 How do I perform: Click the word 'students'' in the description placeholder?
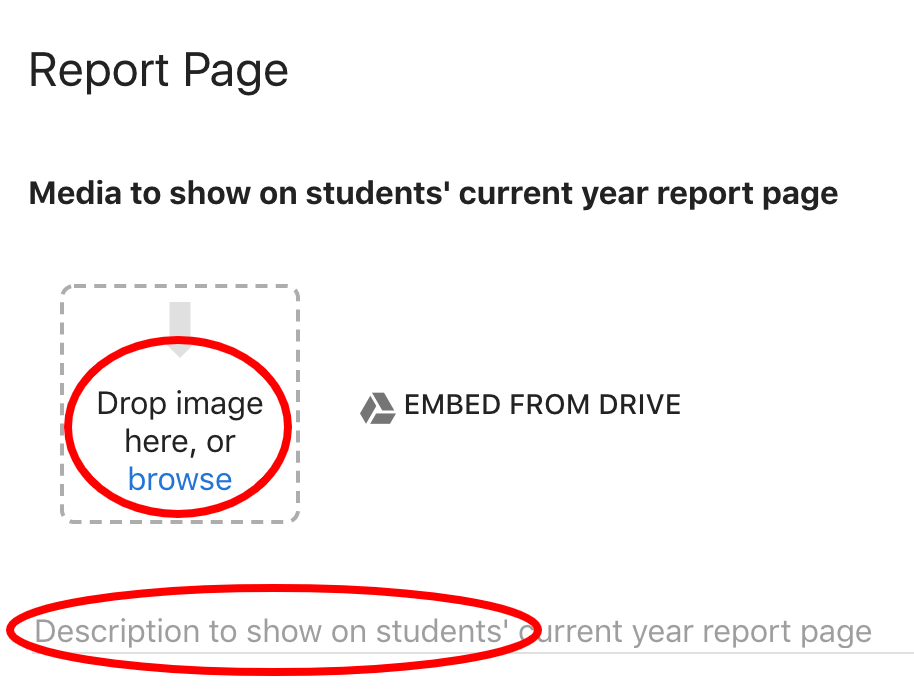click(x=442, y=631)
